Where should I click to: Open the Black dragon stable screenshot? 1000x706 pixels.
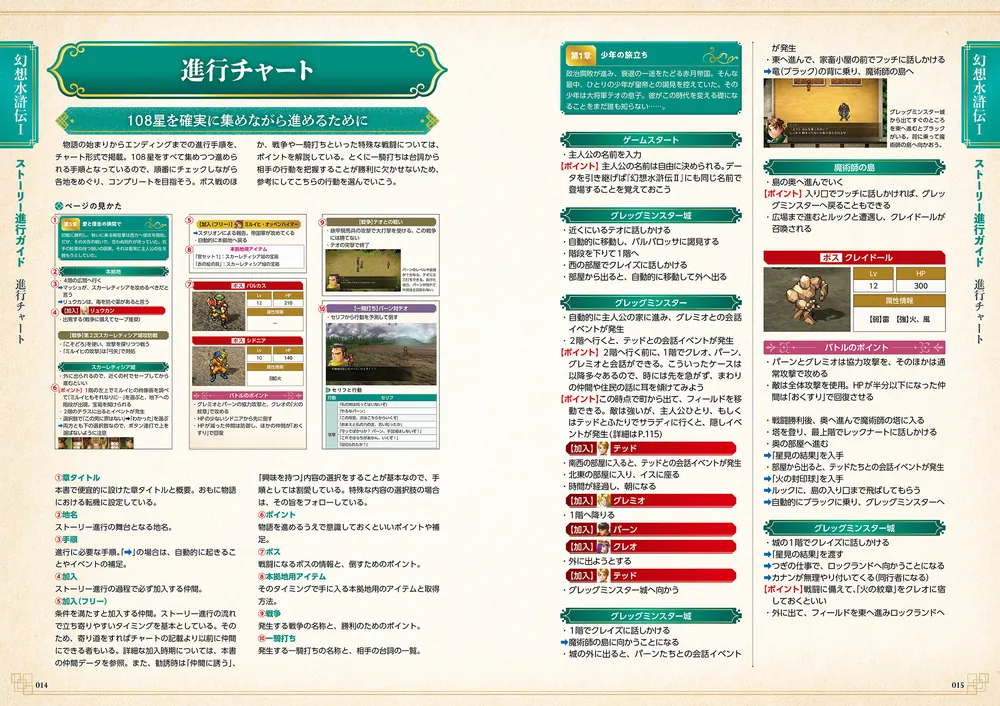coord(825,113)
